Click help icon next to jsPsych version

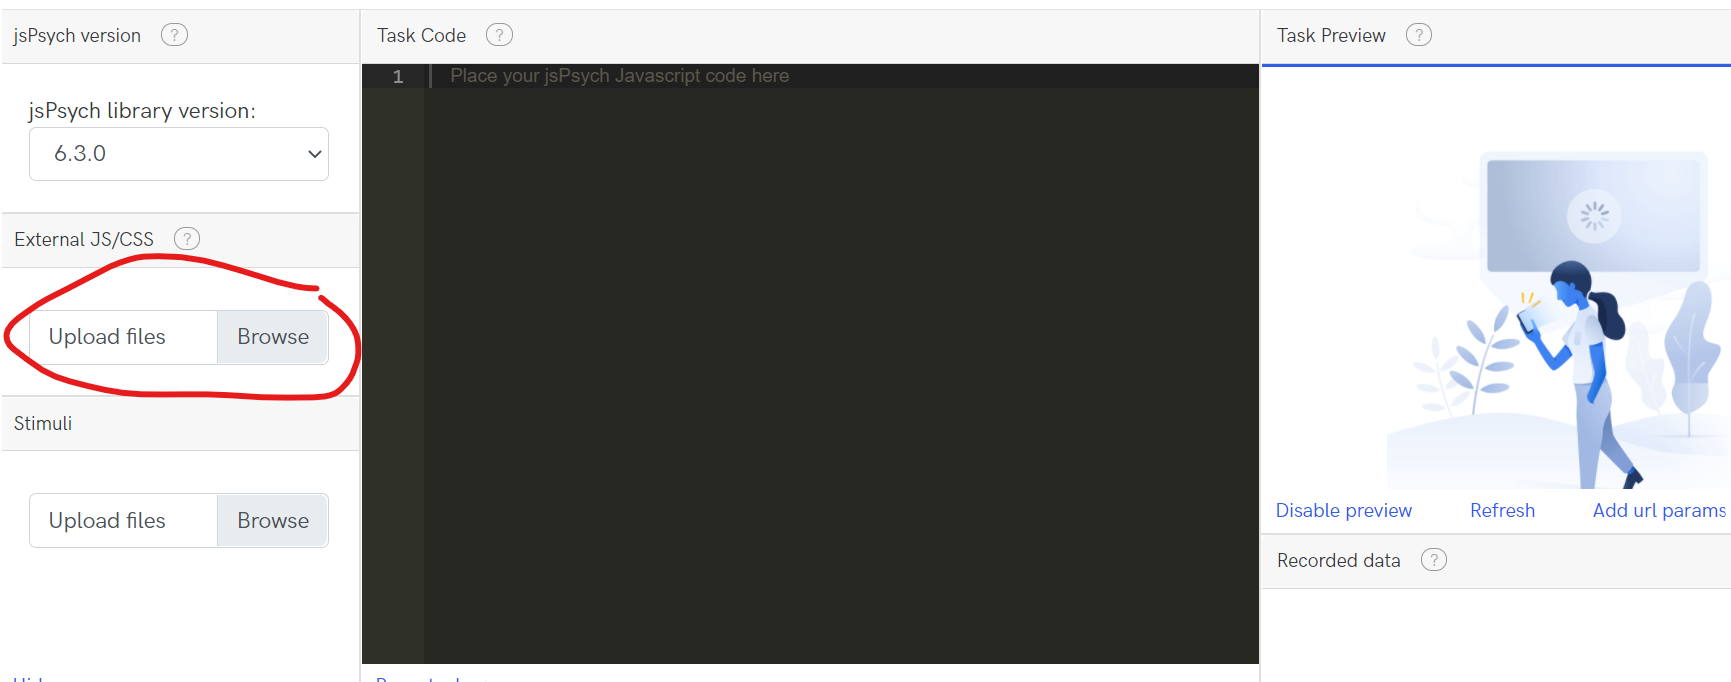(174, 35)
